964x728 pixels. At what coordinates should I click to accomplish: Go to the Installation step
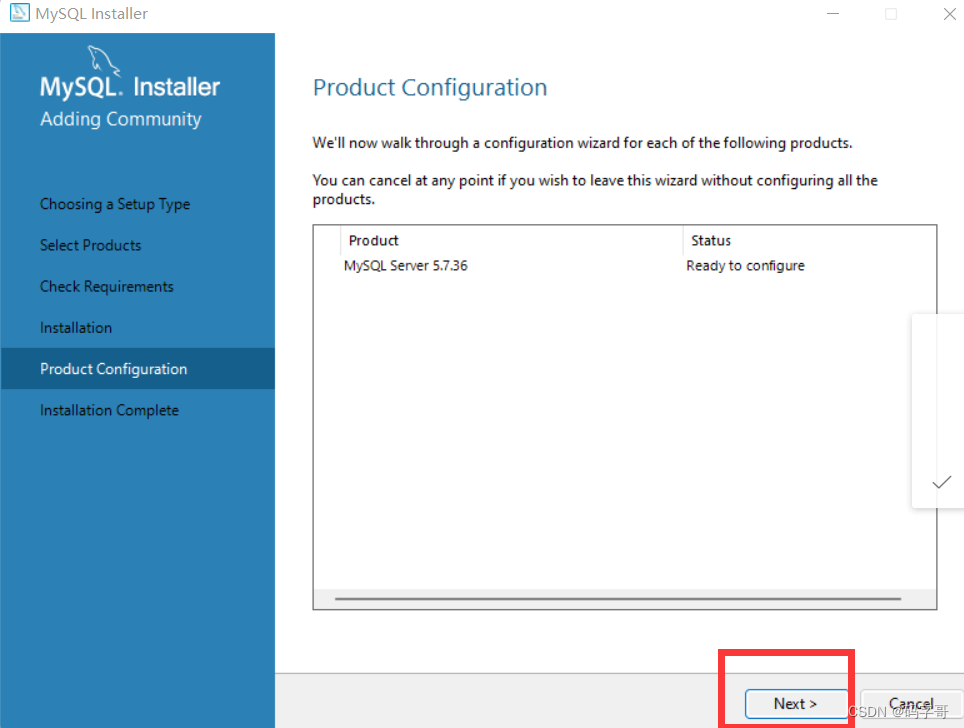[76, 328]
